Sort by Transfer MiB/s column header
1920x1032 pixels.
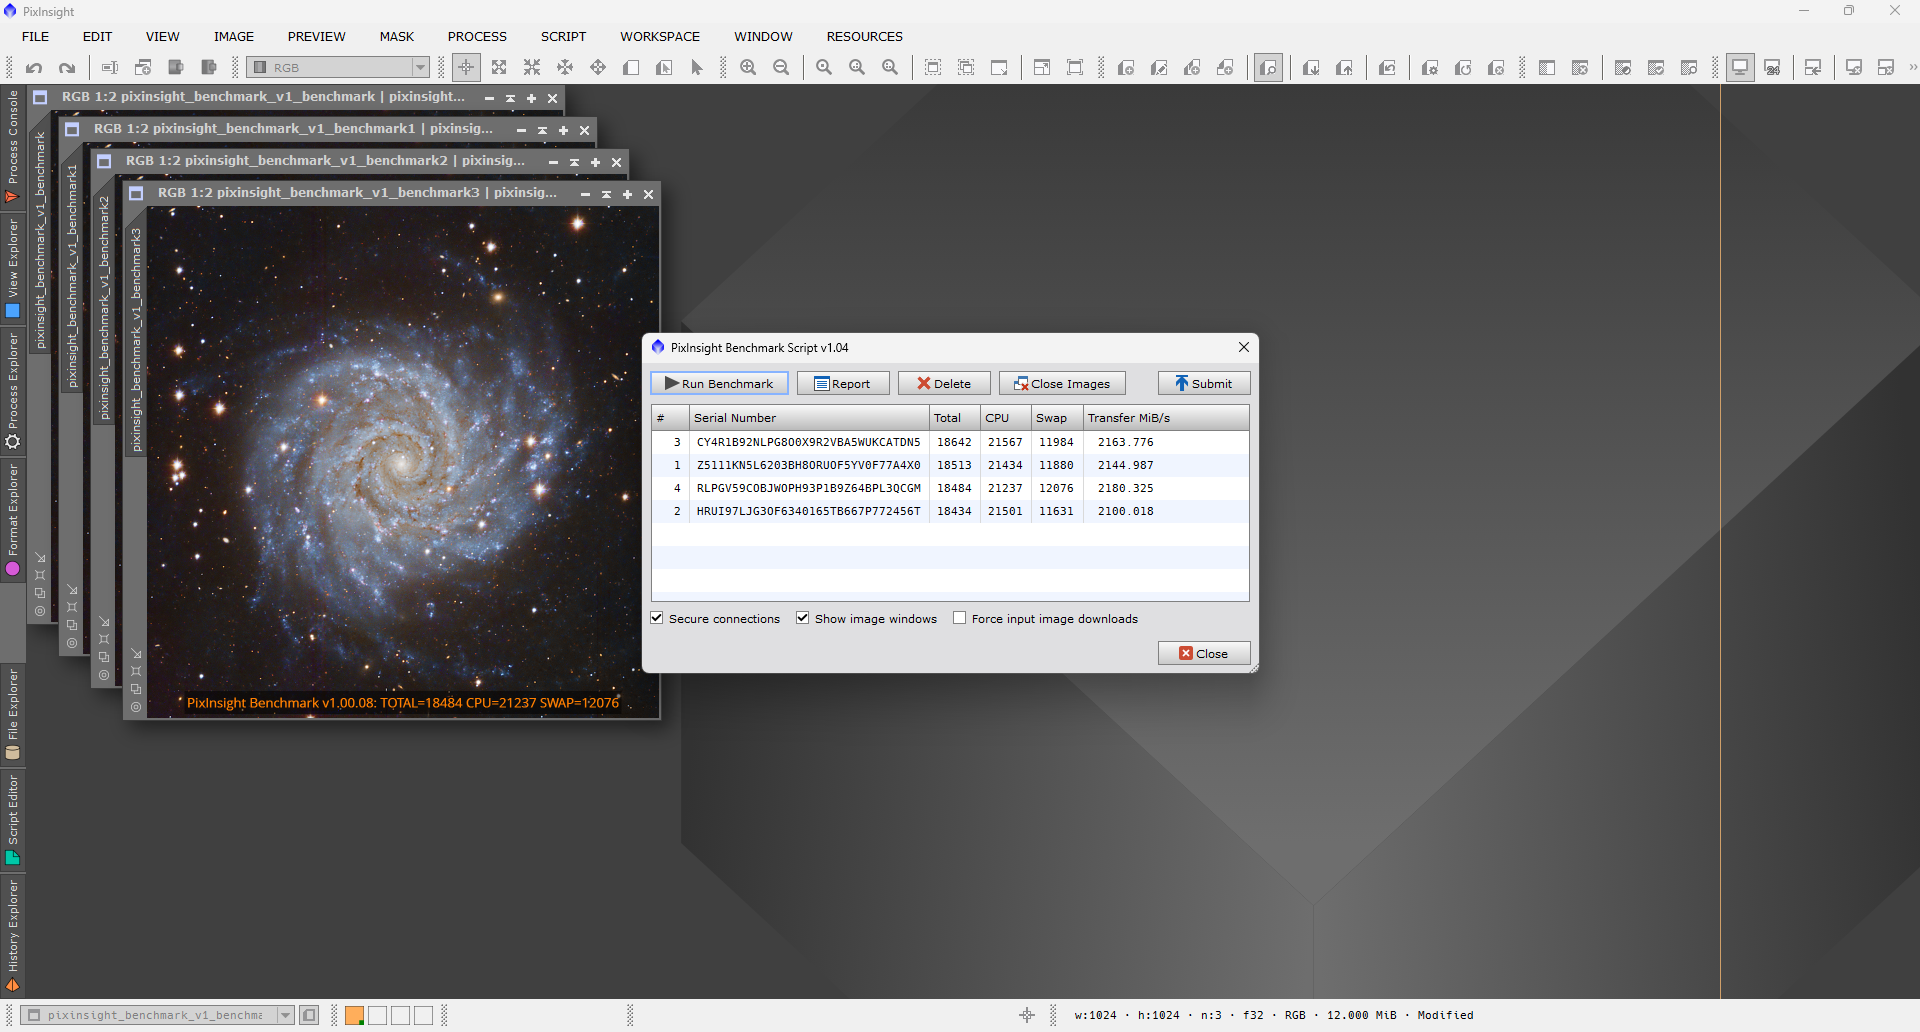[1166, 418]
